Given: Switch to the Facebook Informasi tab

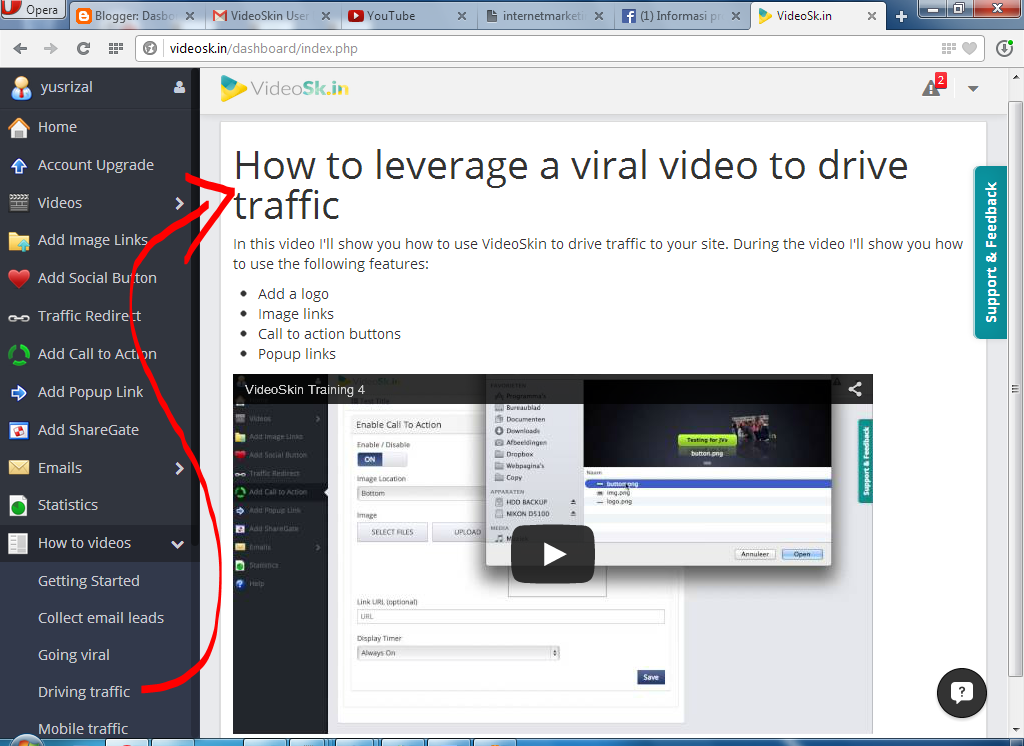Looking at the screenshot, I should 681,16.
